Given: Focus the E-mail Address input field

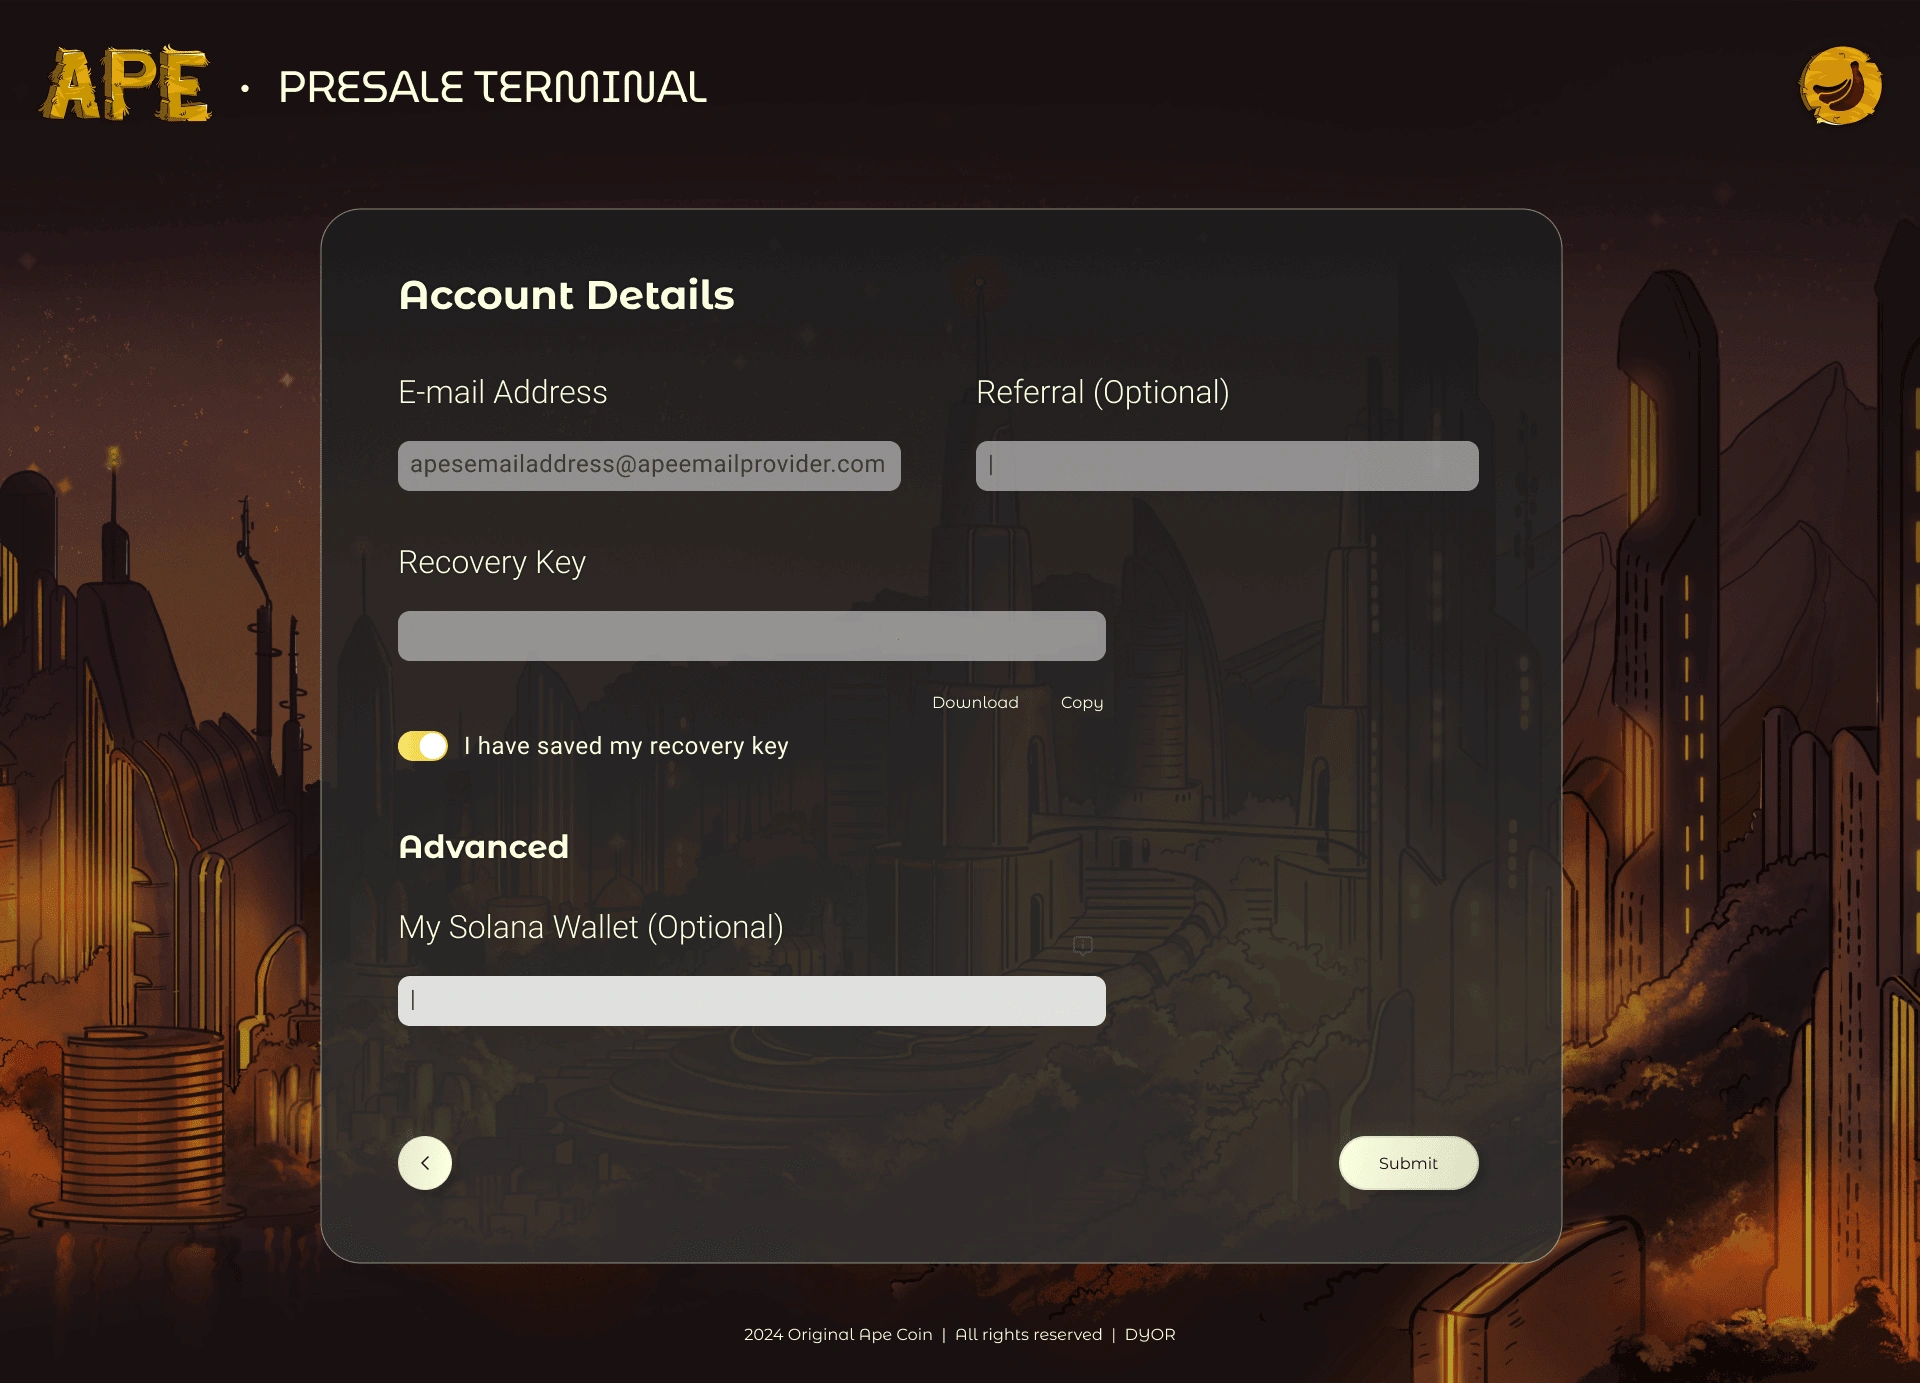Looking at the screenshot, I should coord(649,466).
